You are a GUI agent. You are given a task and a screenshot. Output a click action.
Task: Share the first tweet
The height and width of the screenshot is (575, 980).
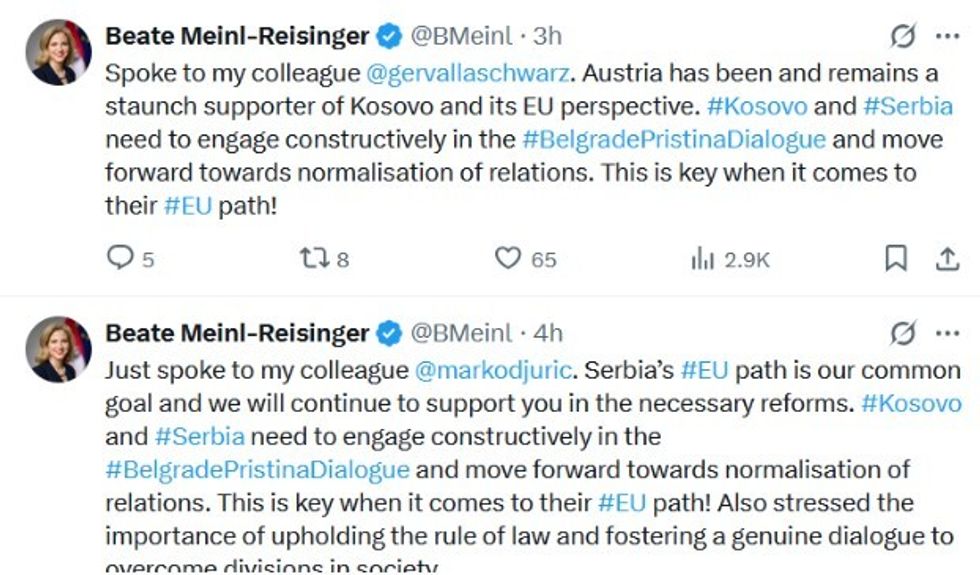(x=946, y=259)
